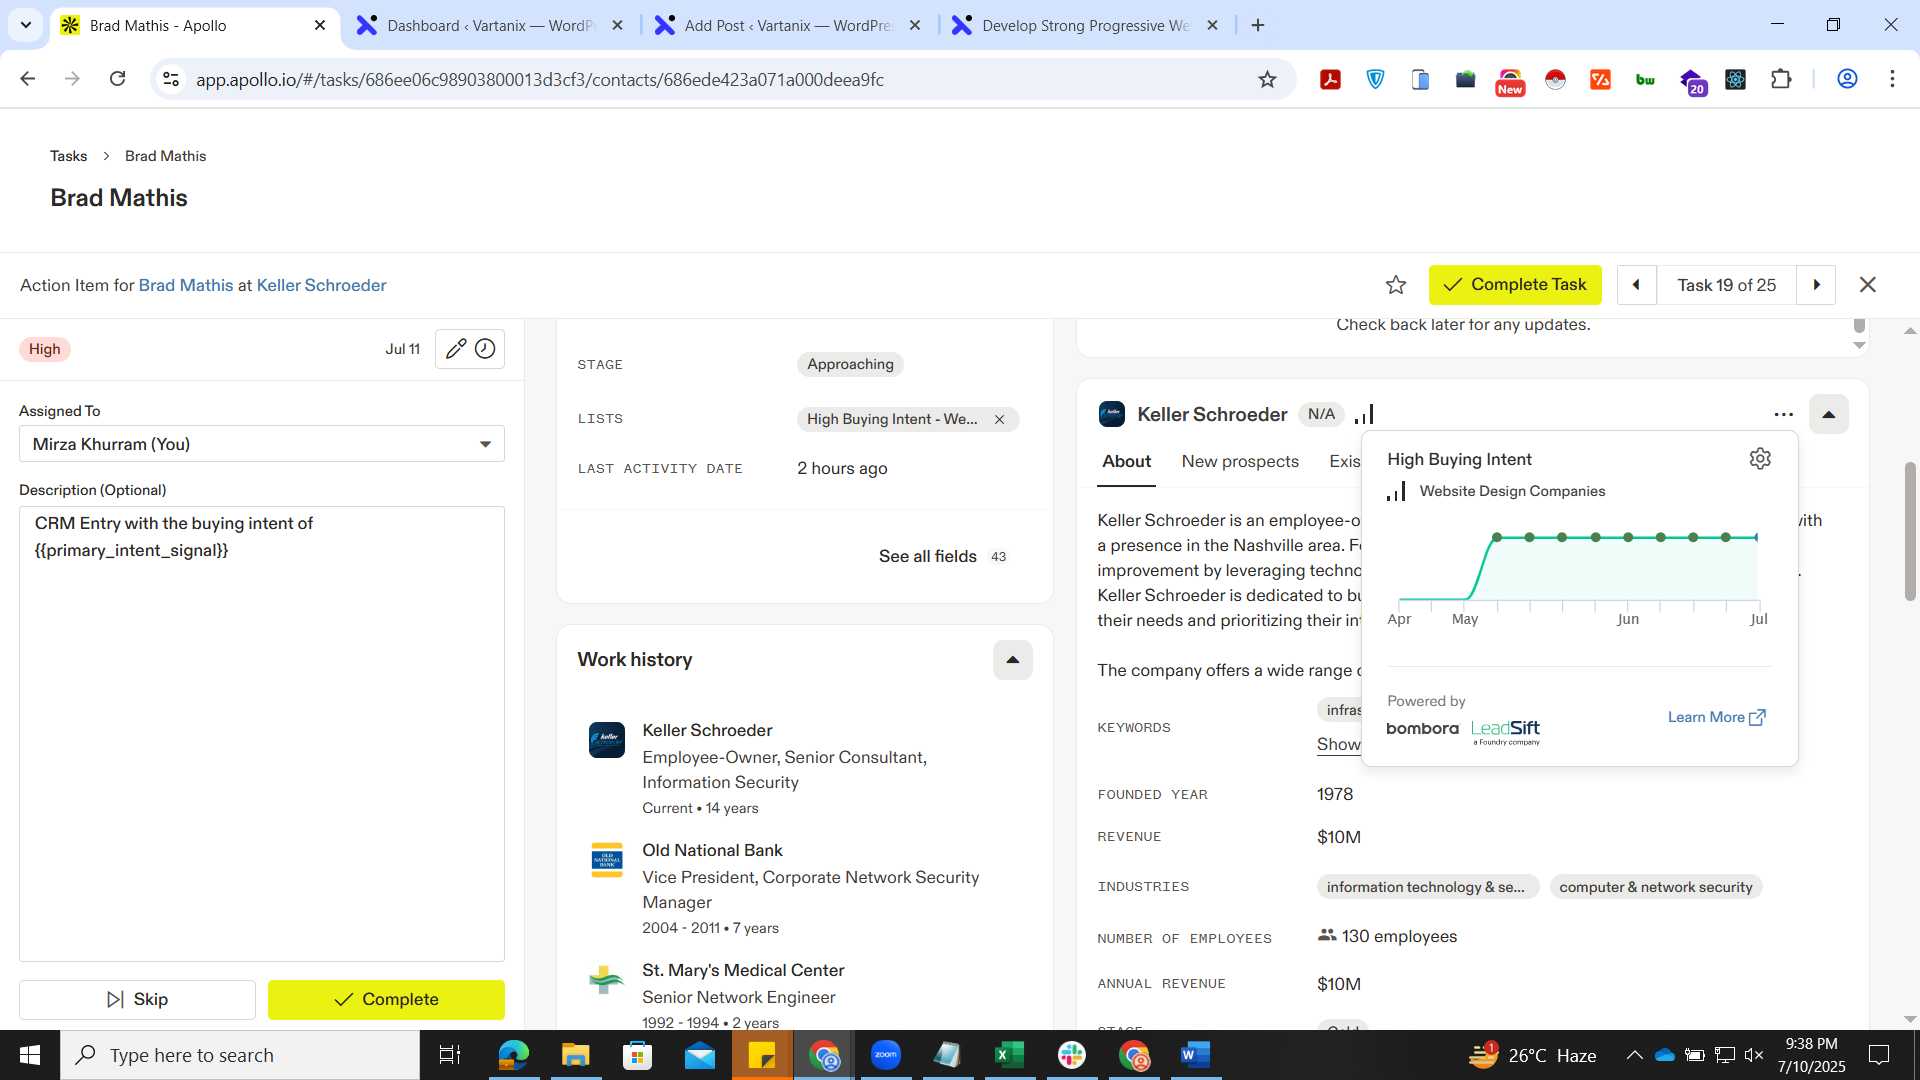
Task: Click the Description text area
Action: pyautogui.click(x=262, y=734)
